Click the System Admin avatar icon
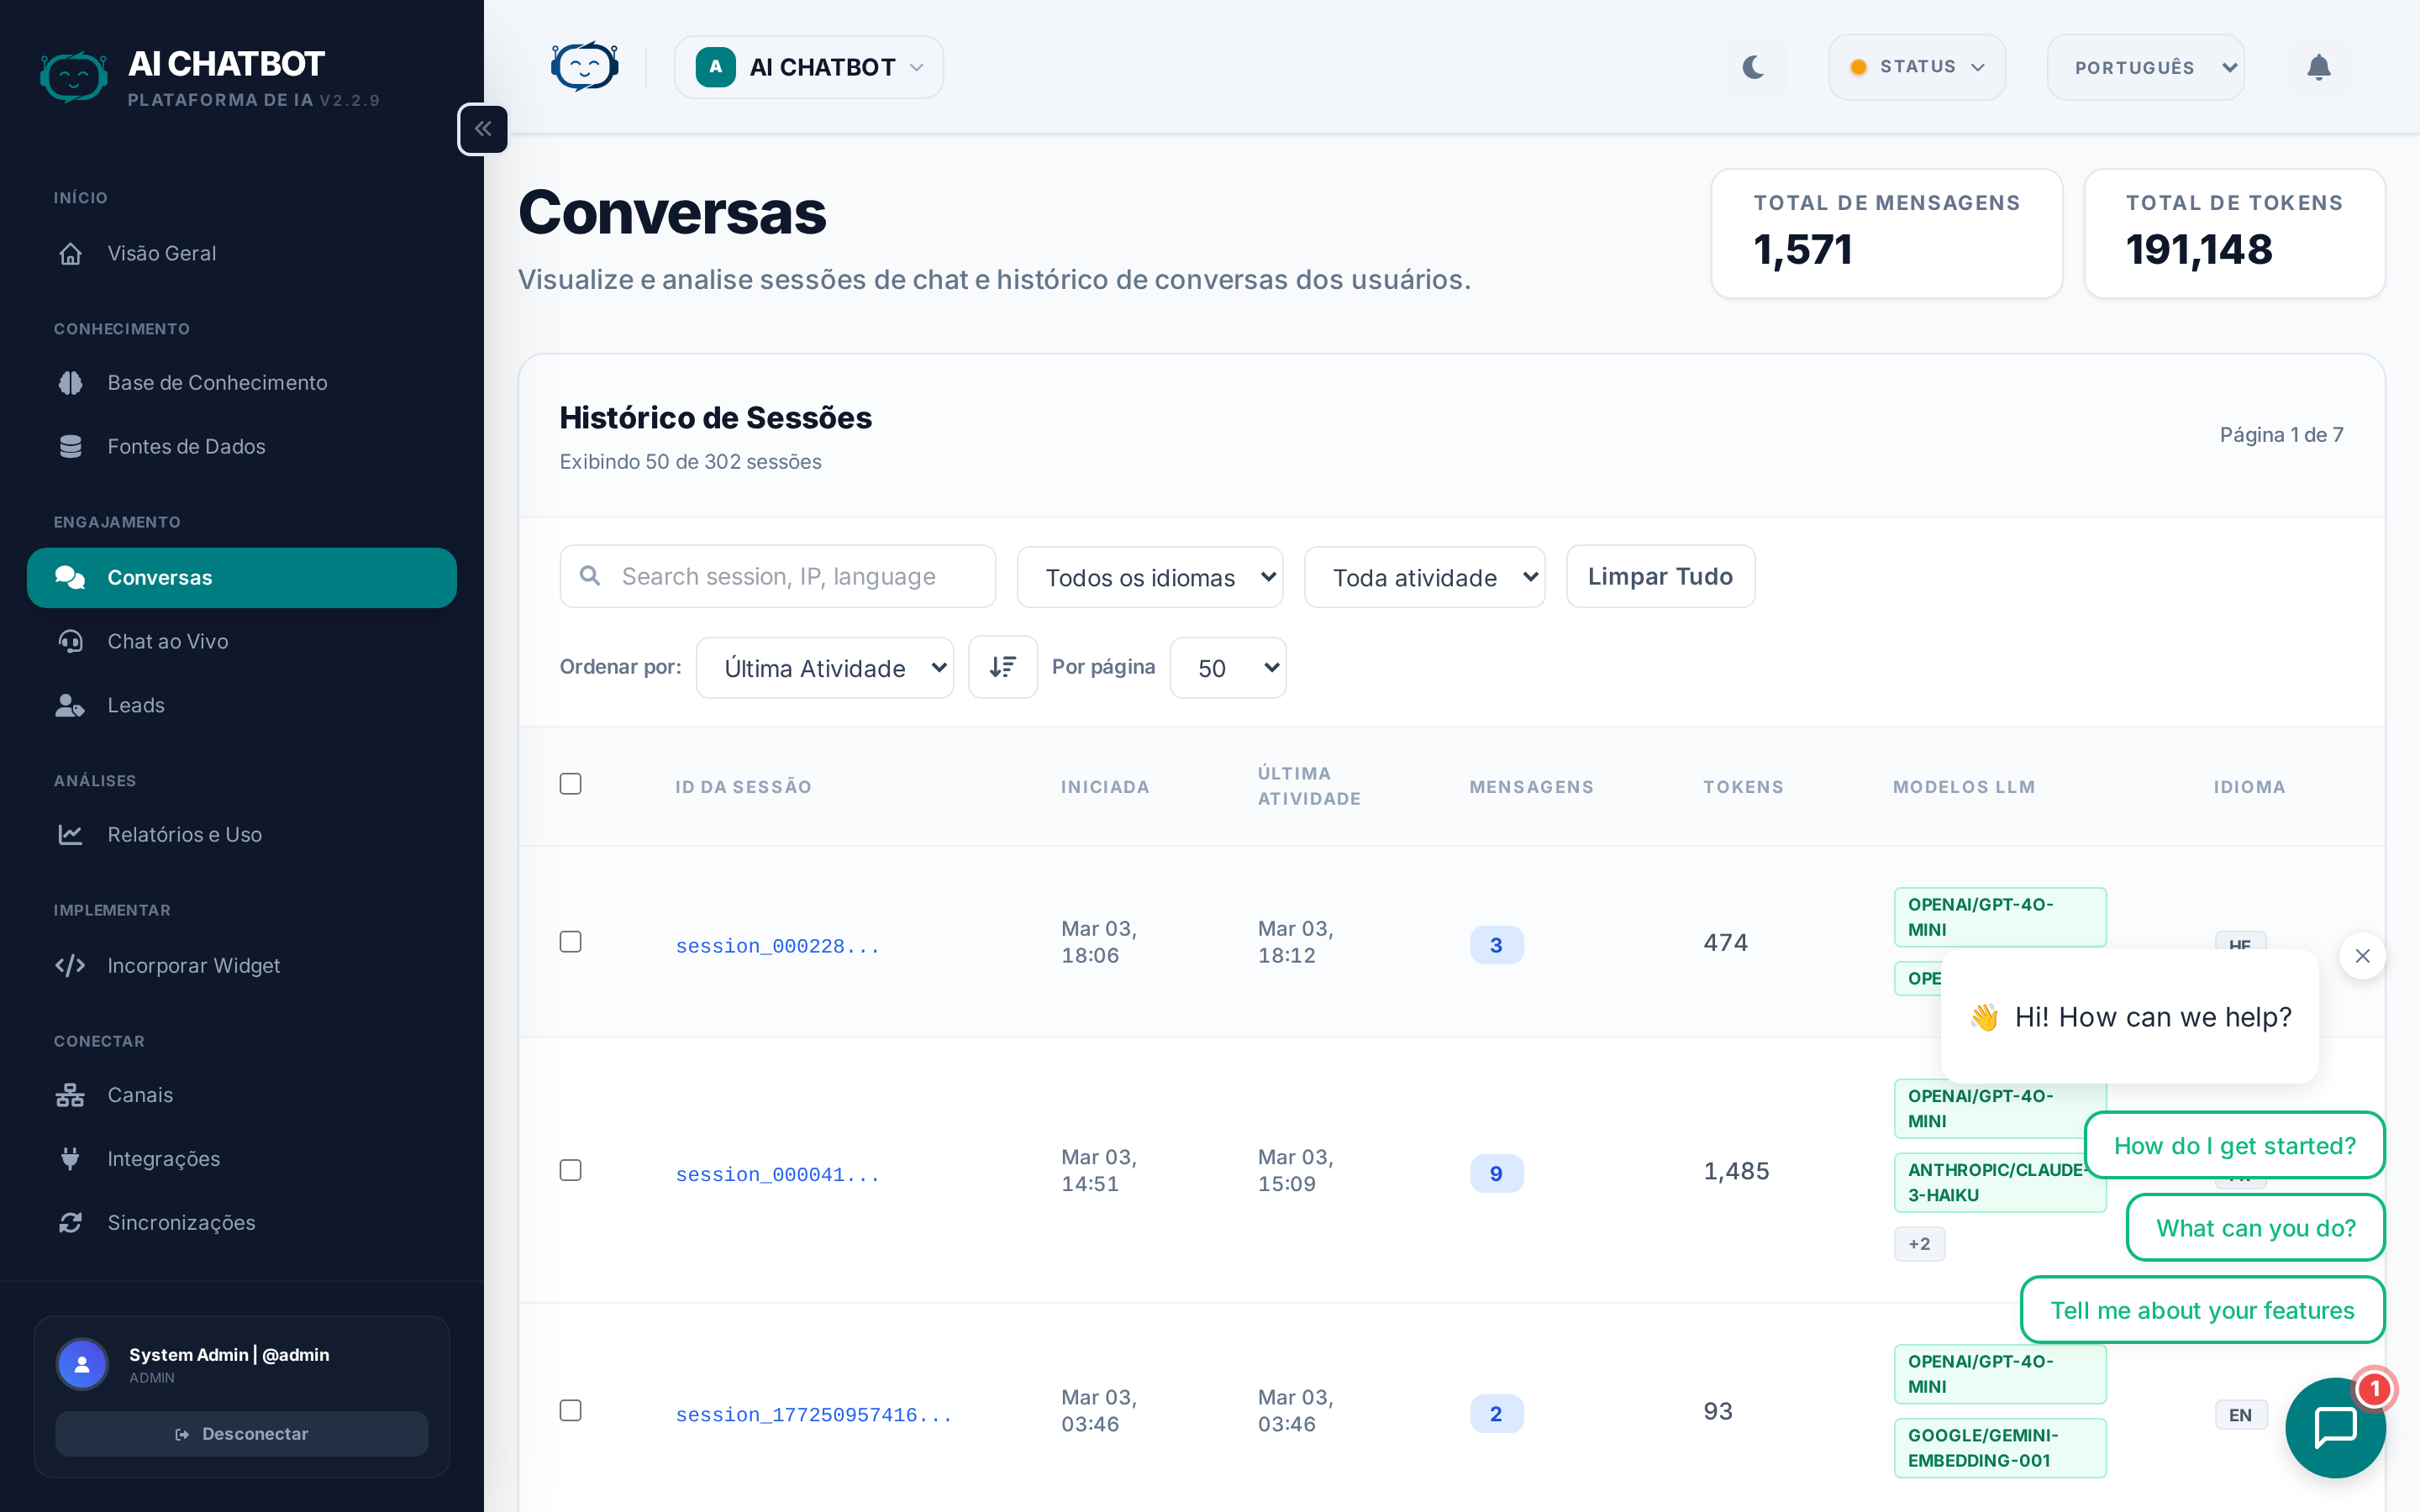 (83, 1363)
